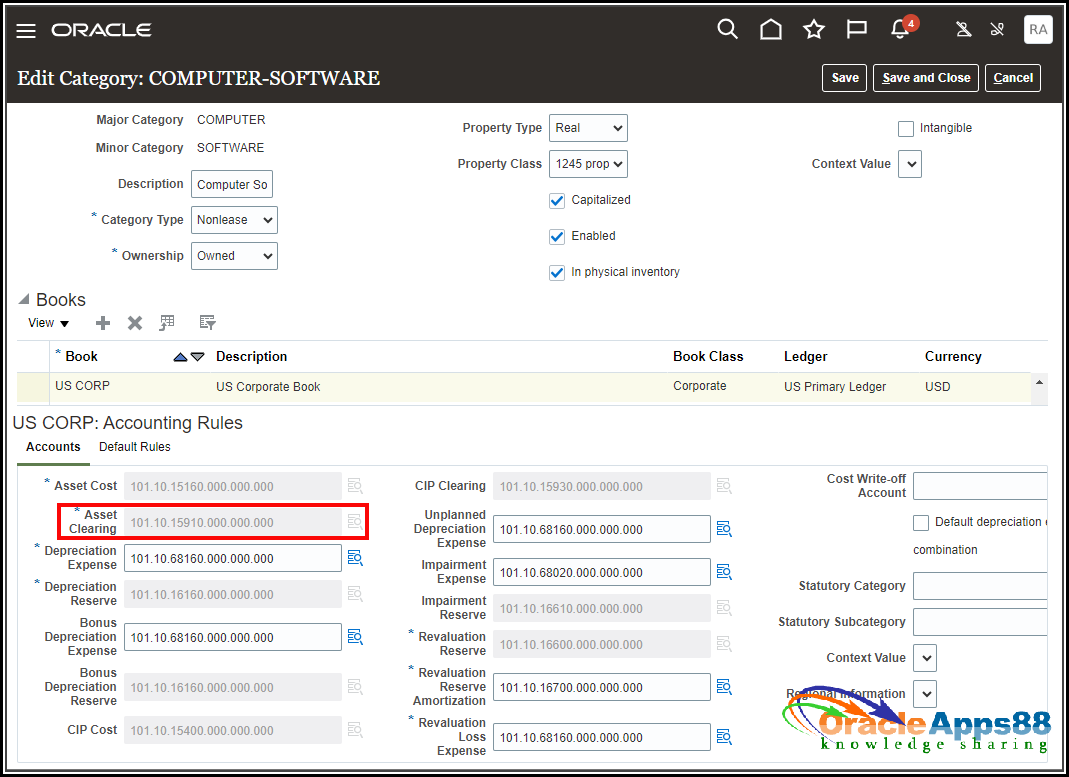This screenshot has height=777, width=1069.
Task: Click the crossed tool icon in header
Action: click(997, 29)
